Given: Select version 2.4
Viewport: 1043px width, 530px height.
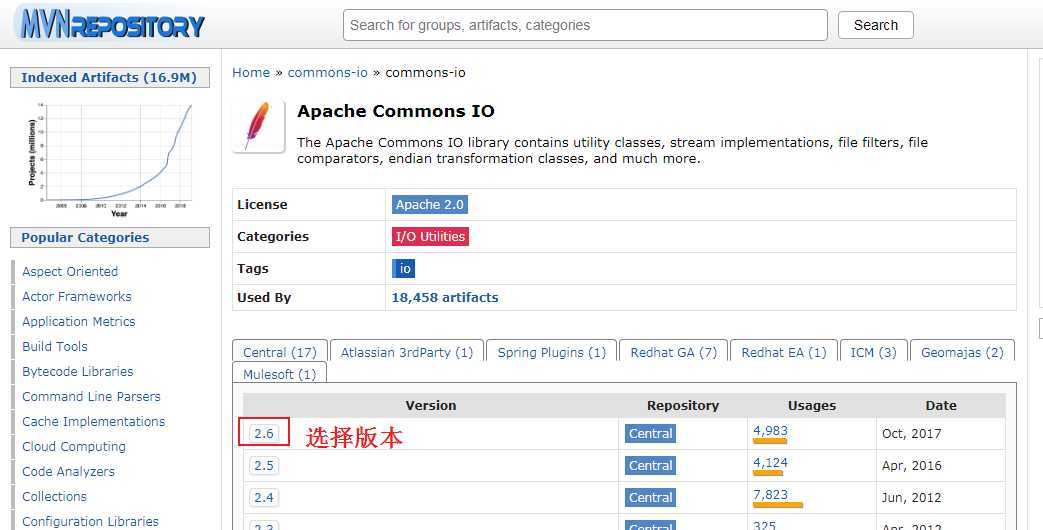Looking at the screenshot, I should tap(264, 497).
